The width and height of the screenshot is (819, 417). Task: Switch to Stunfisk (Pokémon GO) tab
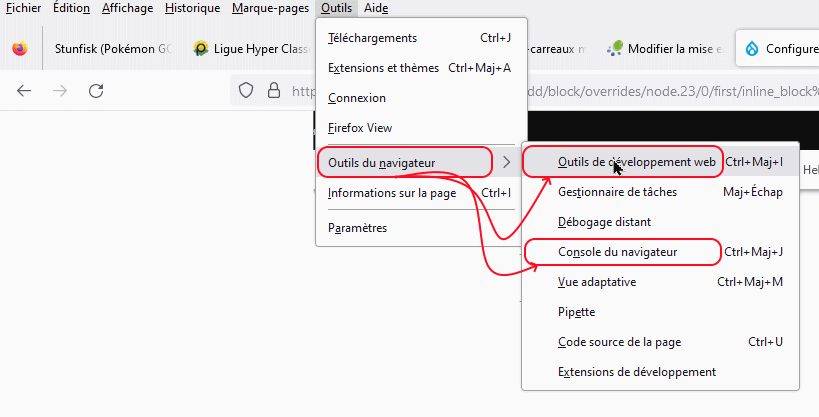click(x=113, y=49)
